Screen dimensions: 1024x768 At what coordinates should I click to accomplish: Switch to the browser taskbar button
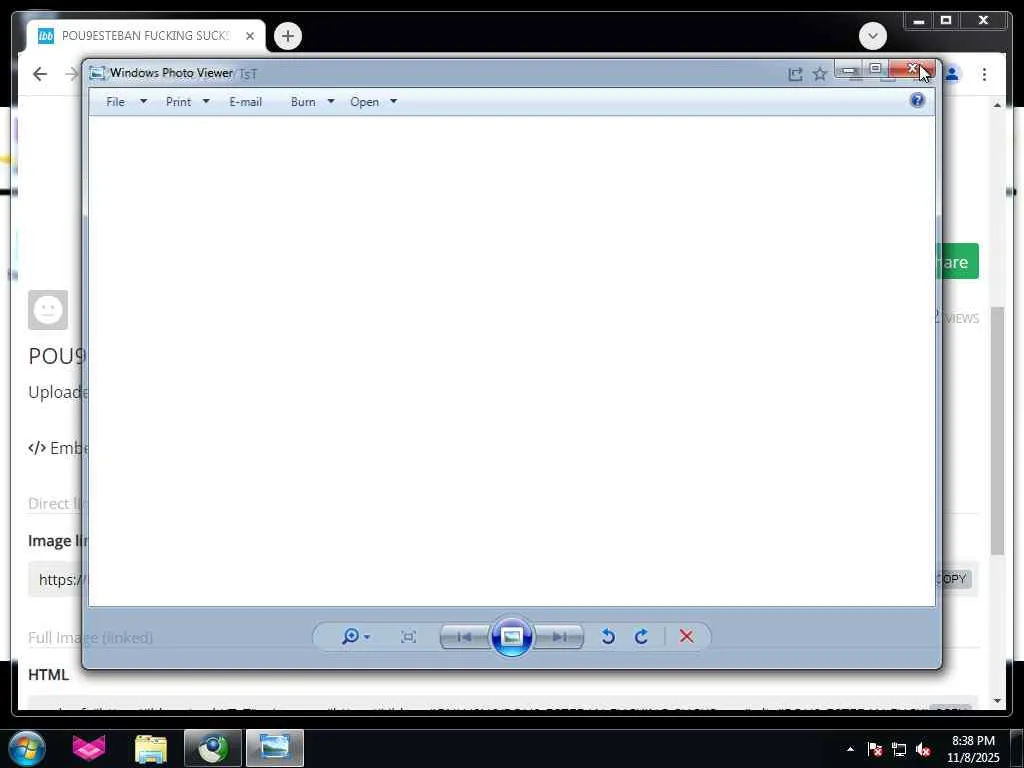[213, 748]
